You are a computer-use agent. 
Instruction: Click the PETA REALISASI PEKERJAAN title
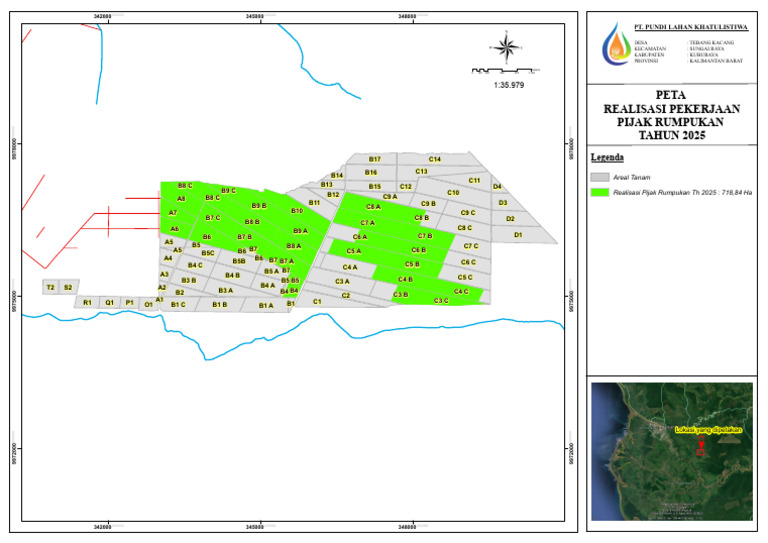[672, 115]
